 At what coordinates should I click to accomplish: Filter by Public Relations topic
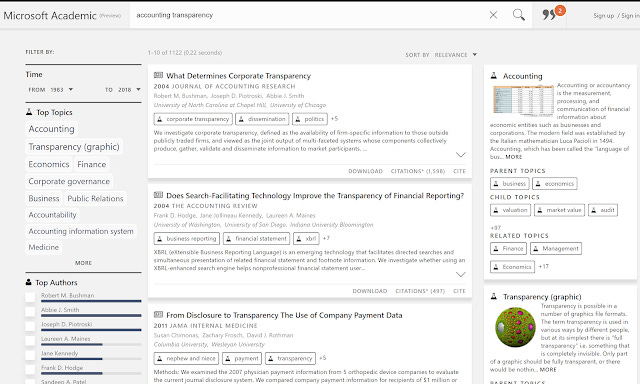[95, 198]
